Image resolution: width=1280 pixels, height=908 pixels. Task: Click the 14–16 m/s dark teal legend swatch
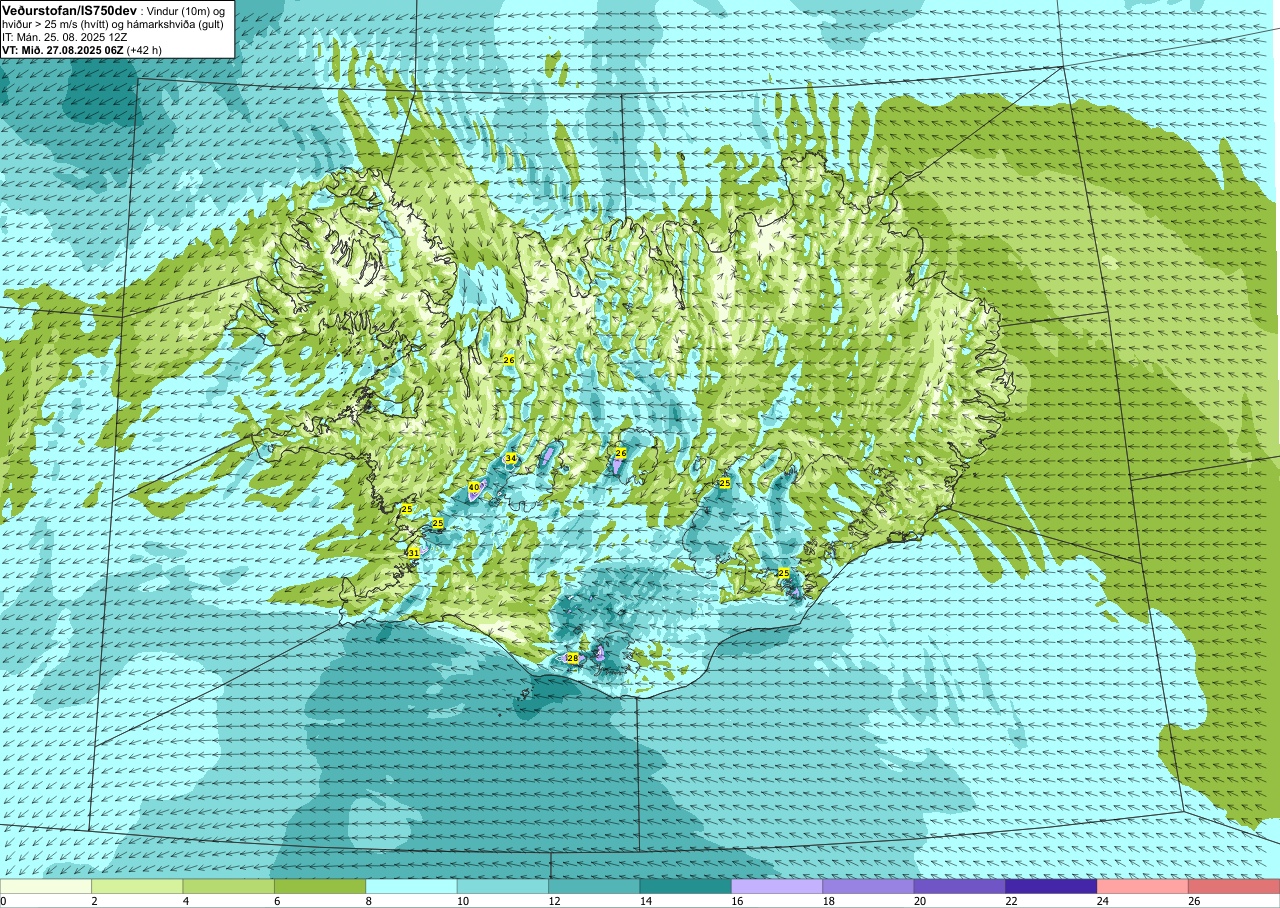685,886
